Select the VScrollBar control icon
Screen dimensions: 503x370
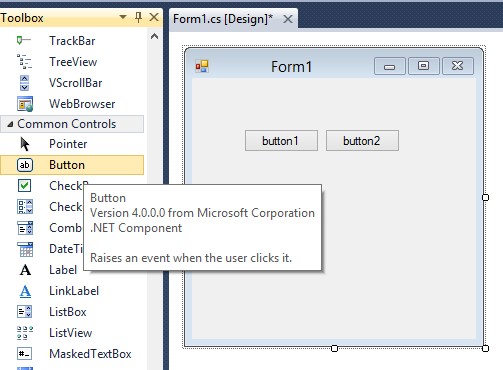24,83
